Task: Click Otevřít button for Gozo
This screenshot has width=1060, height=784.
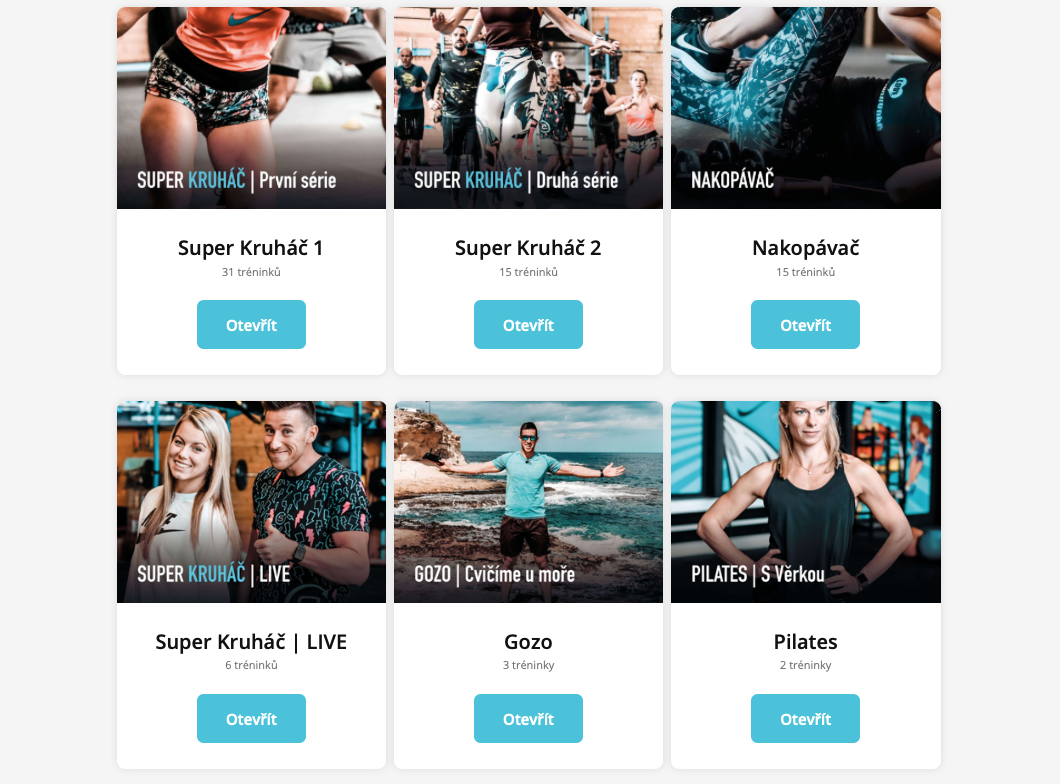Action: pos(528,718)
